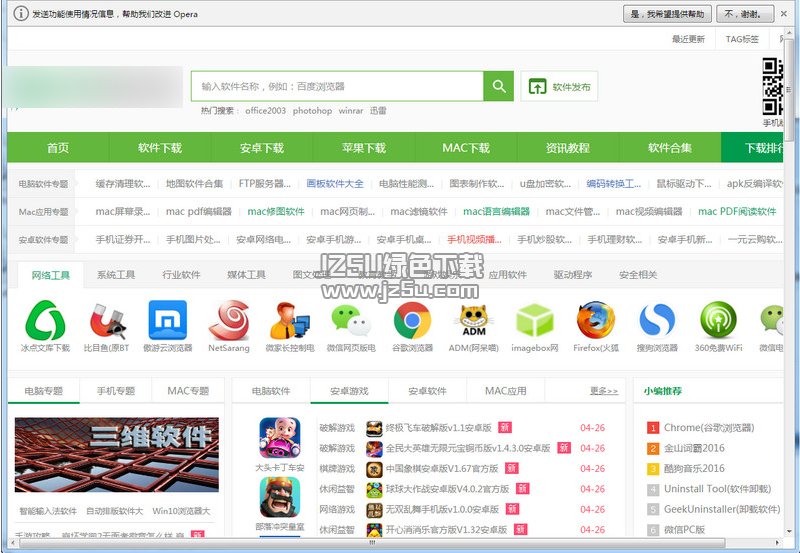800x553 pixels.
Task: Click the 不，谢谢 button
Action: coord(745,14)
